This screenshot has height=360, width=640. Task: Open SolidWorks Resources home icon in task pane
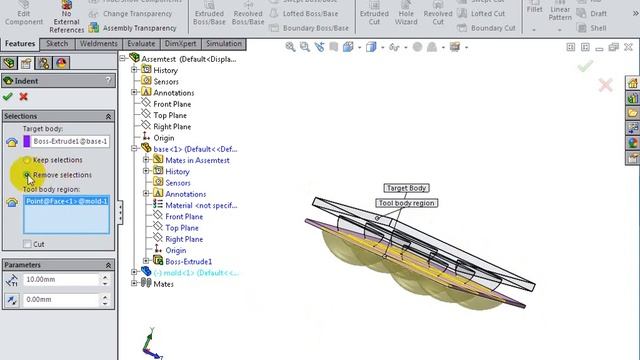[x=633, y=83]
